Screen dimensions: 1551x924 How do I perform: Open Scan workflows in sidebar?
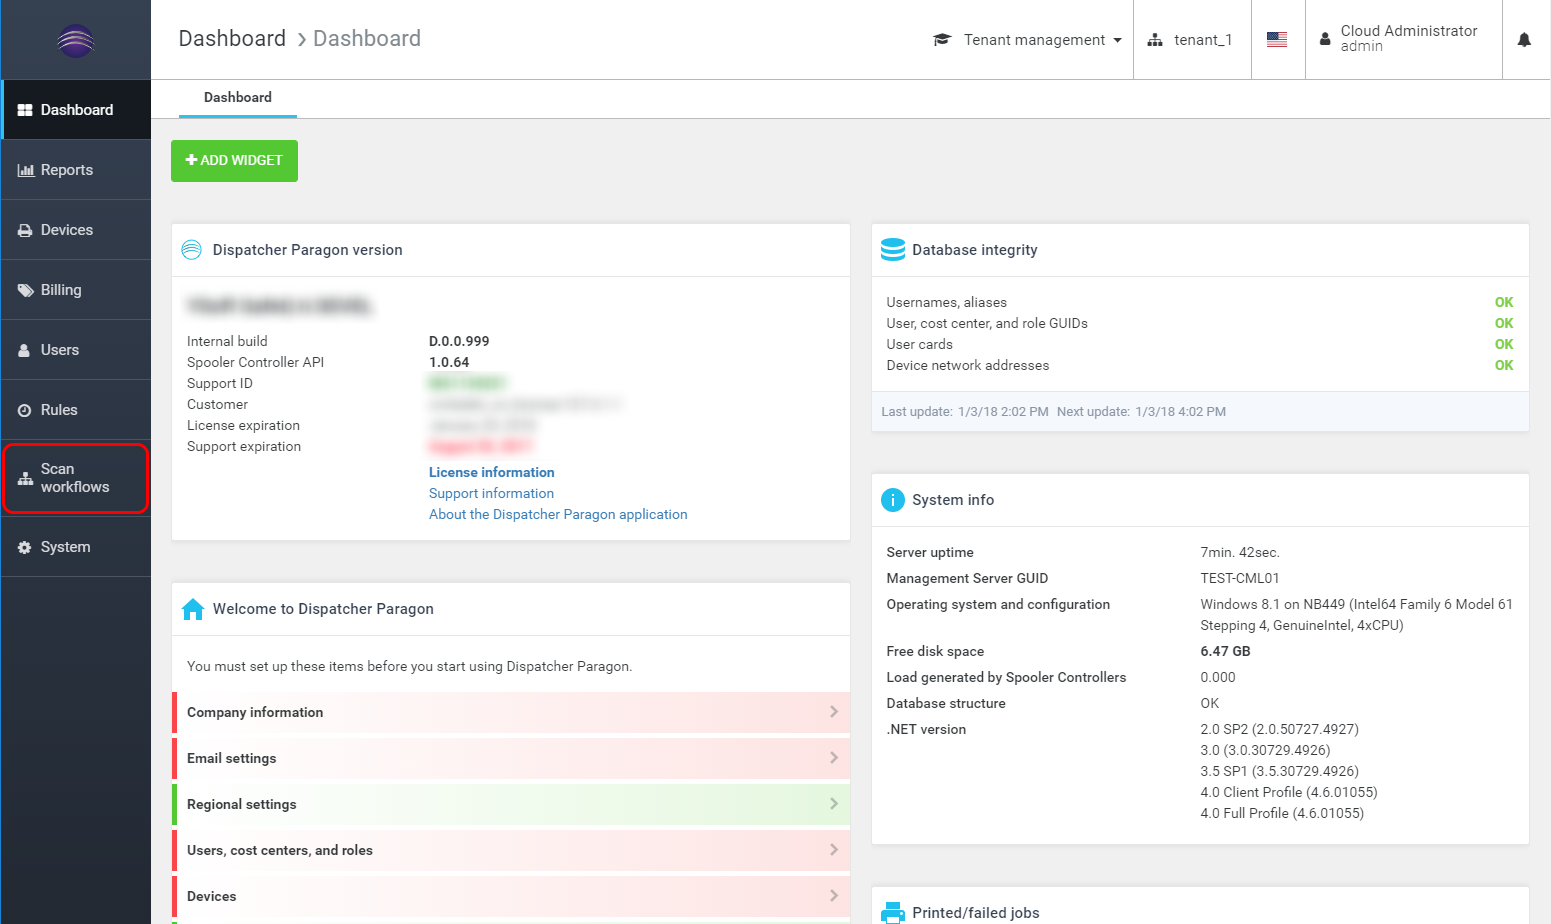(x=75, y=478)
